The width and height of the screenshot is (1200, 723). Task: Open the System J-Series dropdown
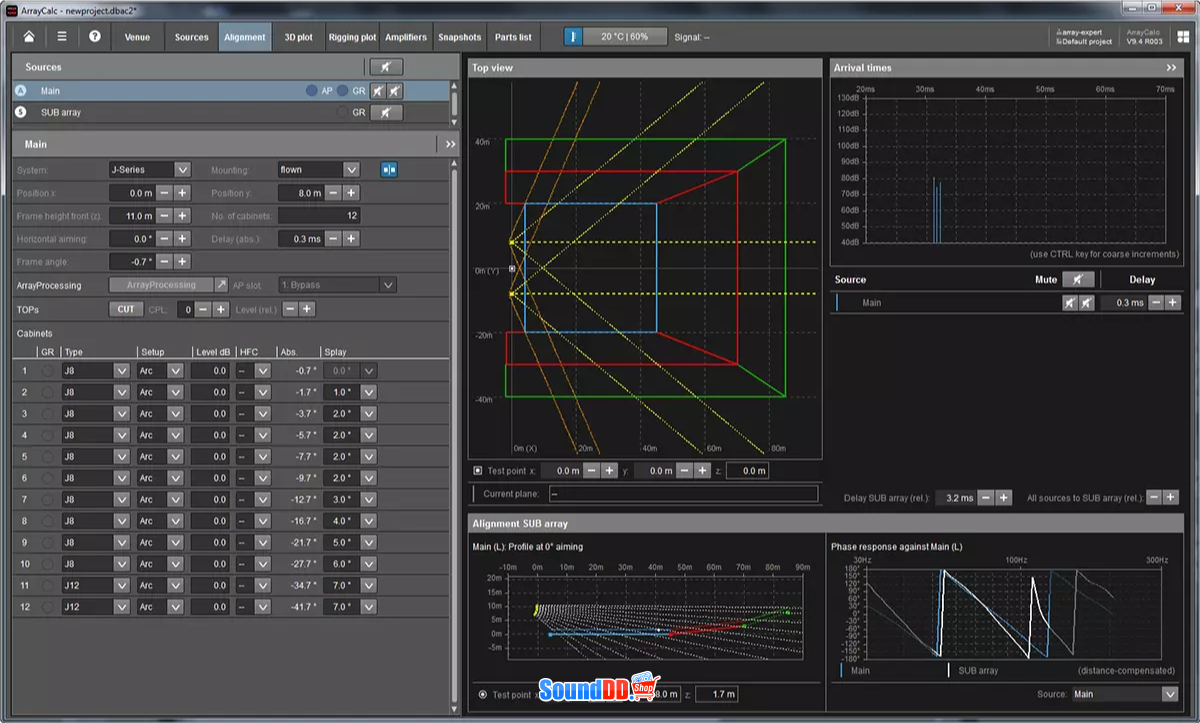(x=182, y=170)
